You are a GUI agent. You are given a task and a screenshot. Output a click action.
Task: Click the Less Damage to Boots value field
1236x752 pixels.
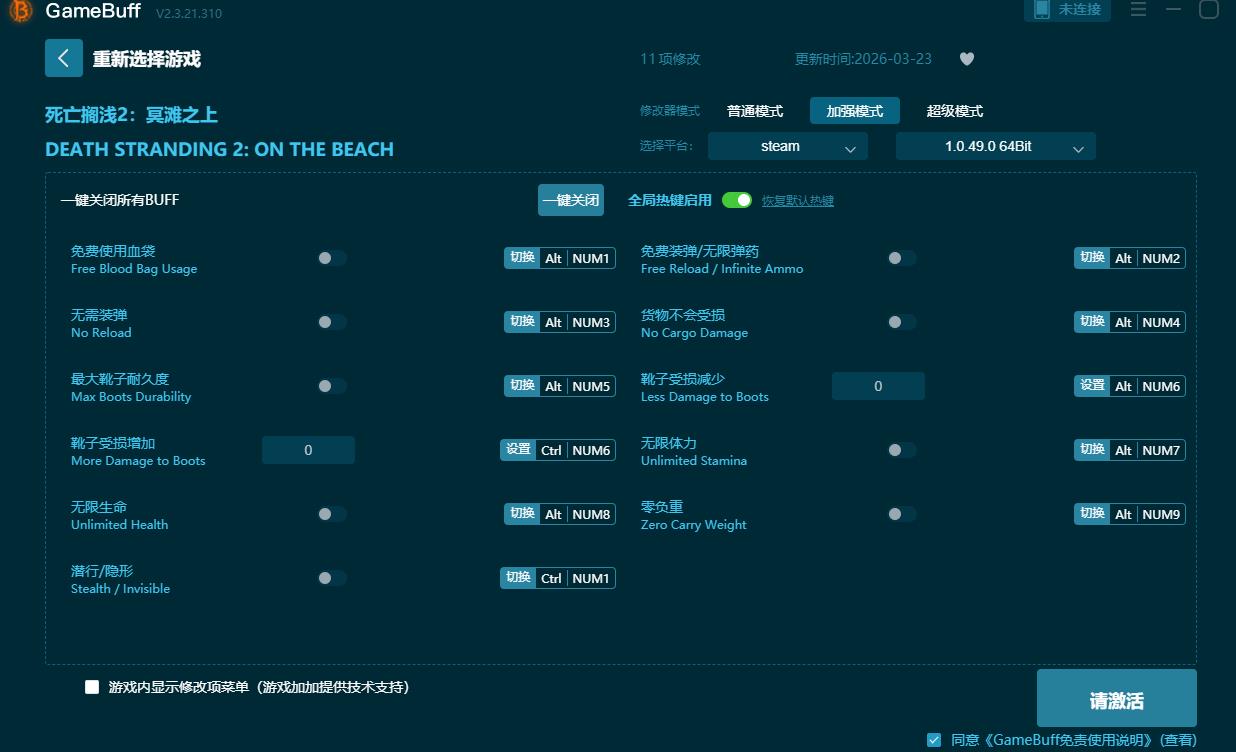click(x=878, y=386)
